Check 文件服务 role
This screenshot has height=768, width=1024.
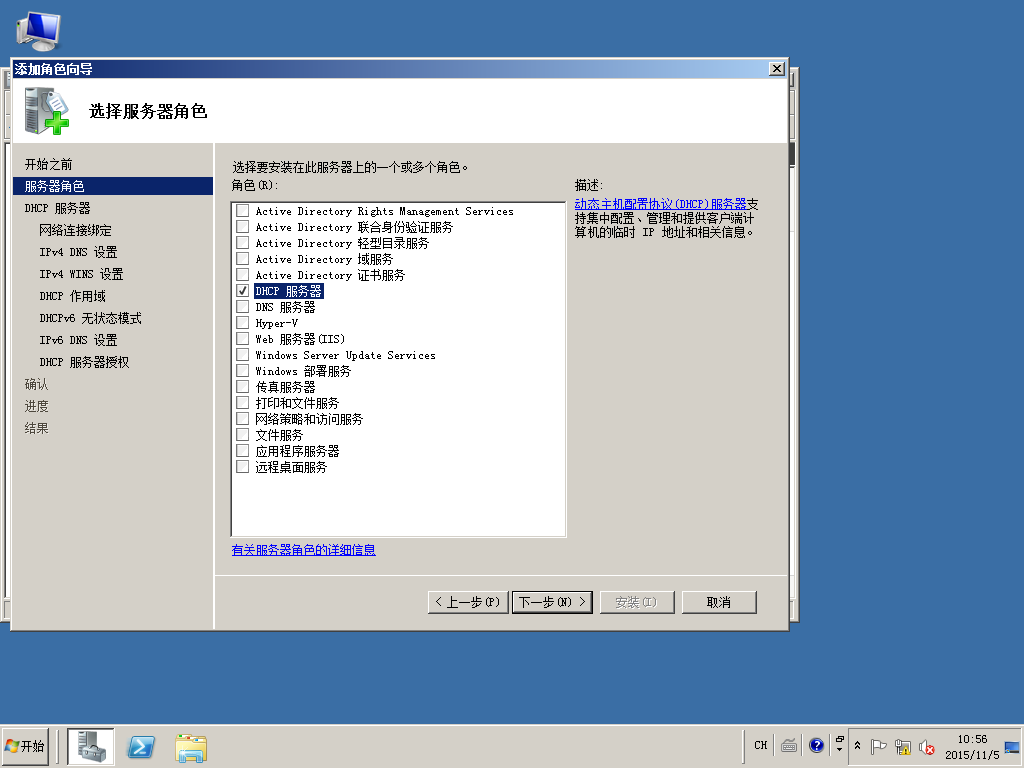tap(242, 435)
